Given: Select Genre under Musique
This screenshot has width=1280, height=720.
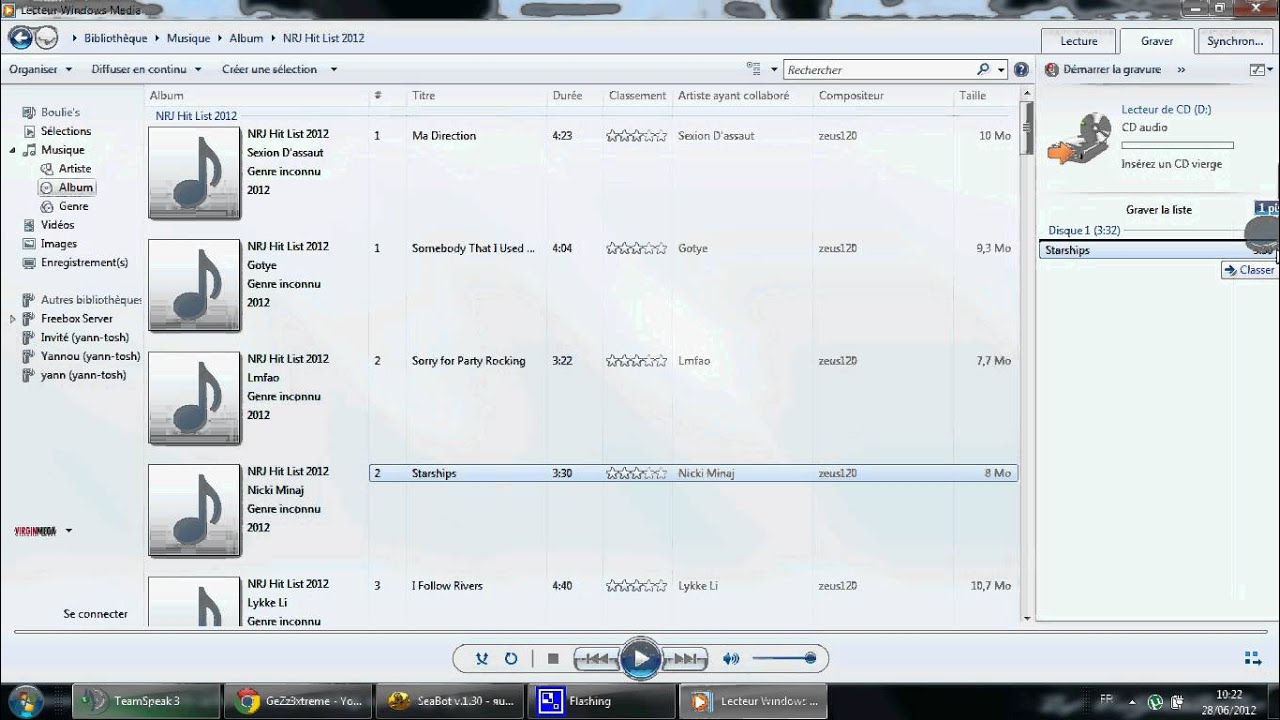Looking at the screenshot, I should coord(73,206).
